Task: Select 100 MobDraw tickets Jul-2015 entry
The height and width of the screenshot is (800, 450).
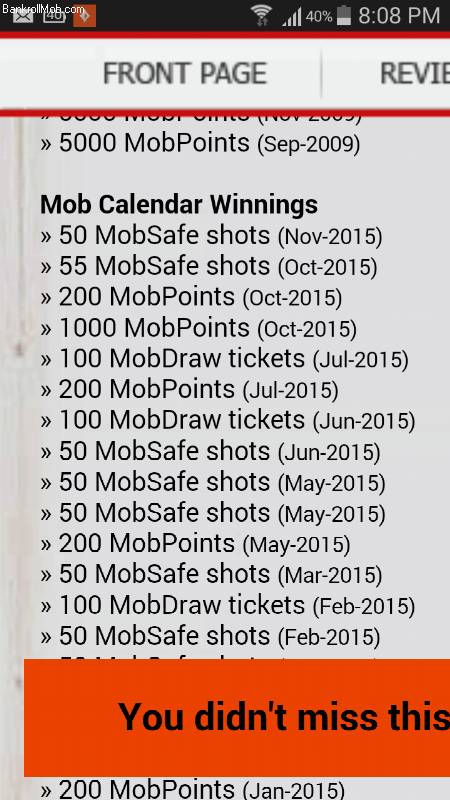Action: point(224,359)
